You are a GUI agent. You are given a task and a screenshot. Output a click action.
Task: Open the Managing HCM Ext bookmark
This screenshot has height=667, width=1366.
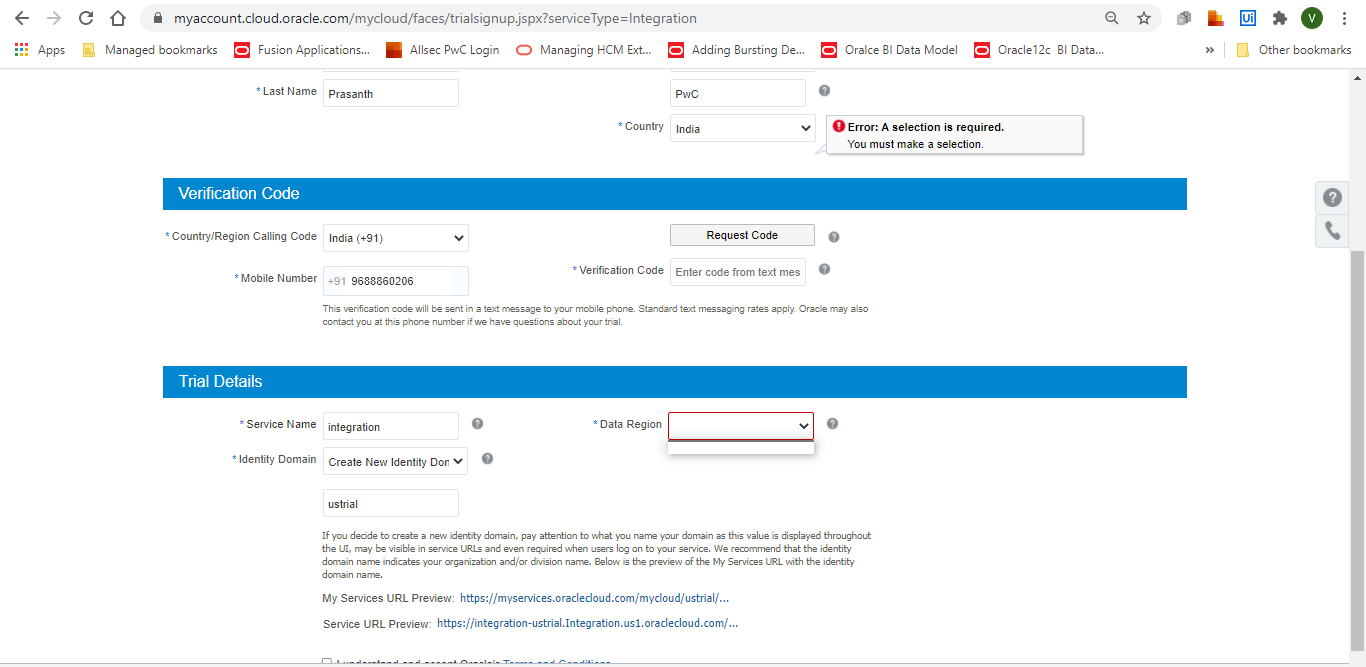coord(584,50)
